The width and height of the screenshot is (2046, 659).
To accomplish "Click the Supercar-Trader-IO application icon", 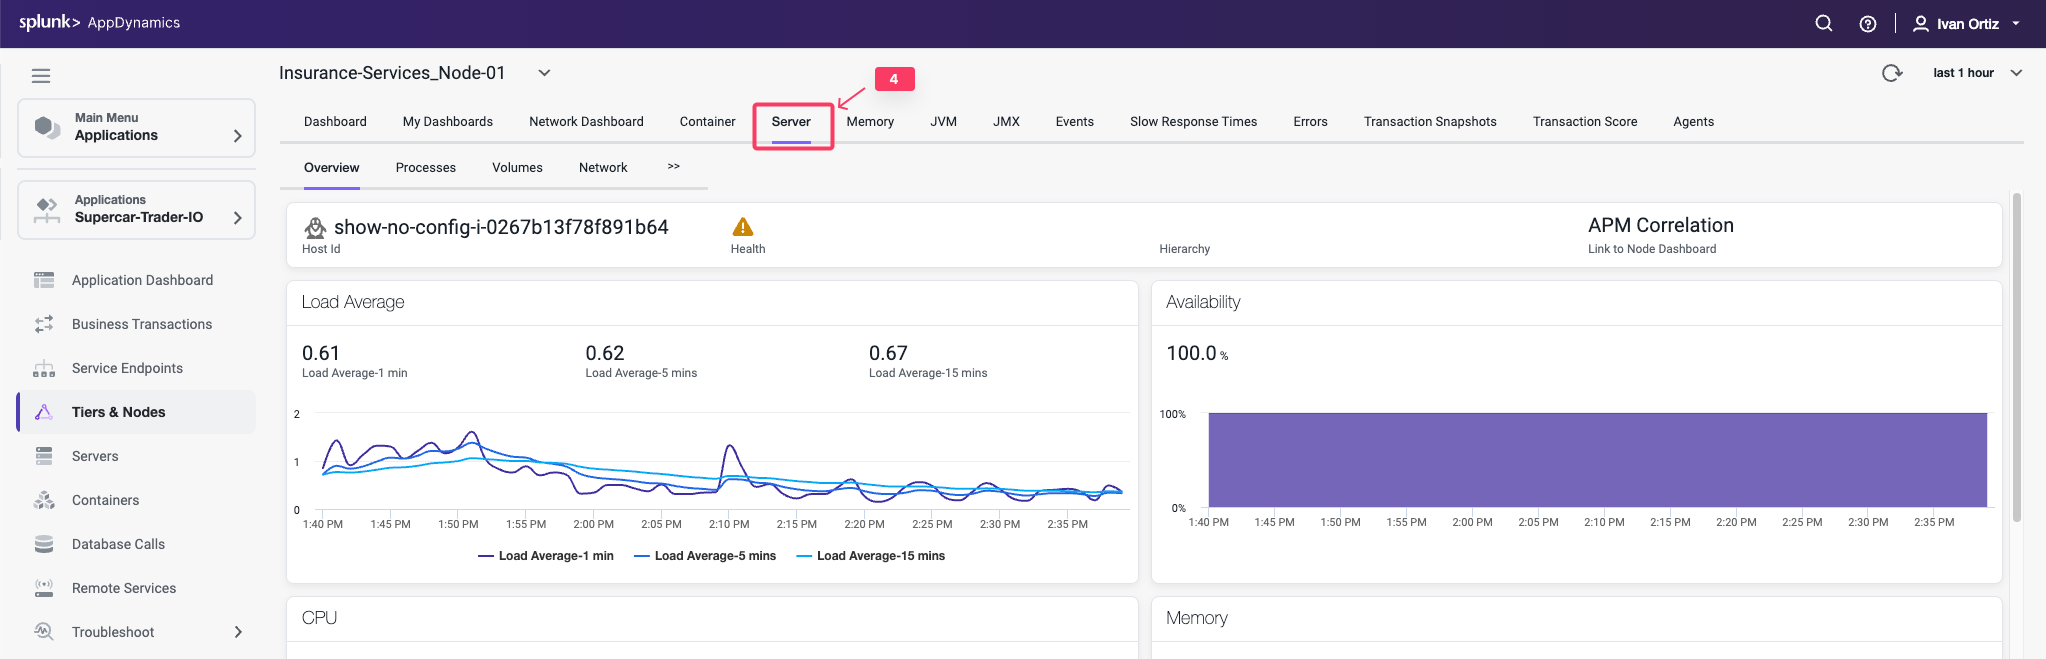I will [47, 209].
